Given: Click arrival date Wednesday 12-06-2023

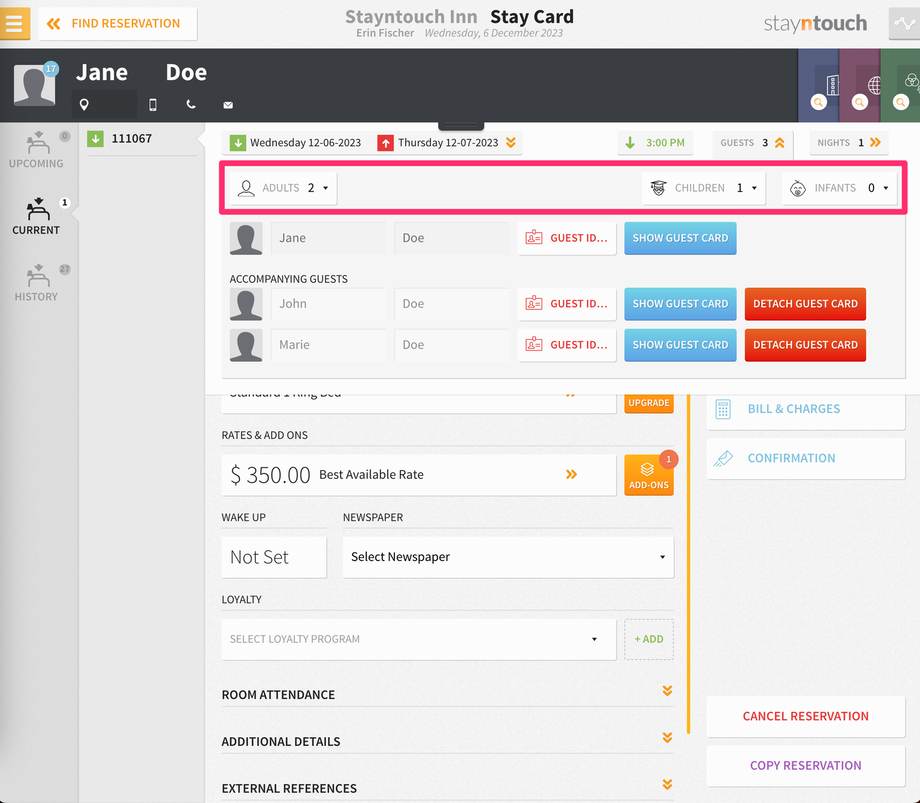Looking at the screenshot, I should tap(296, 143).
